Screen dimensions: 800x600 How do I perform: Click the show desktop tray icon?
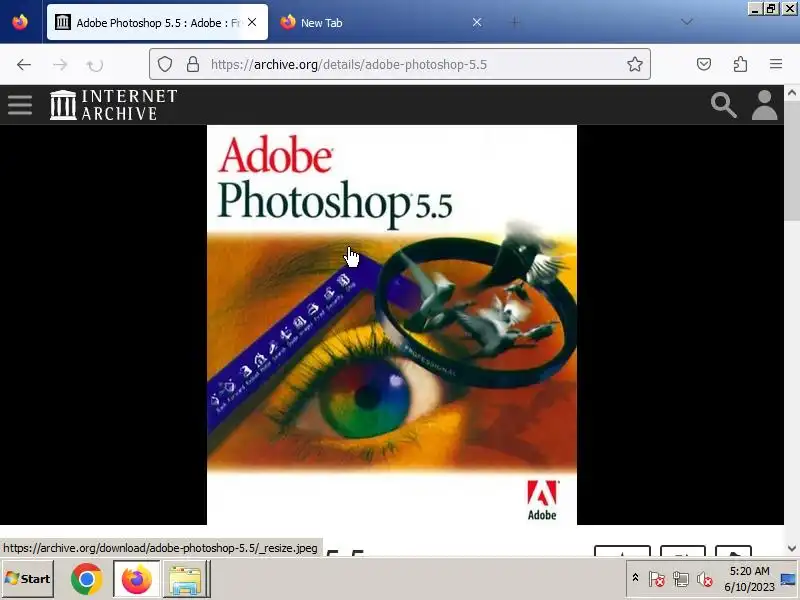[x=788, y=579]
